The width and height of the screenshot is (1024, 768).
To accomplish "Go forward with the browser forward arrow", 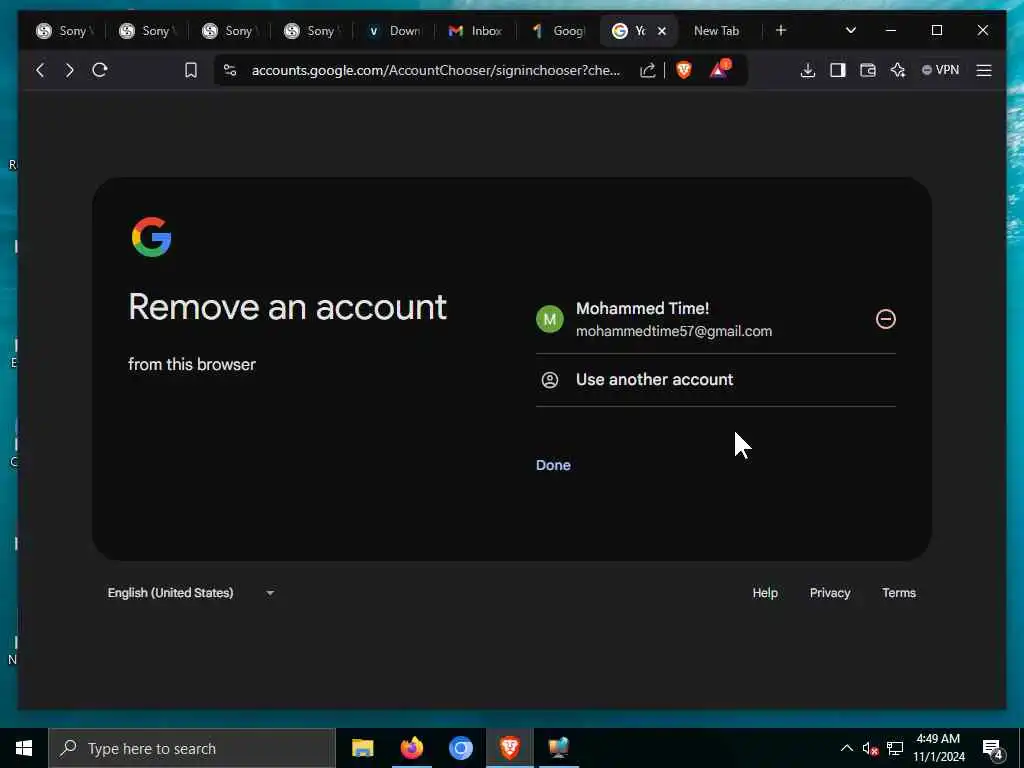I will [x=70, y=70].
